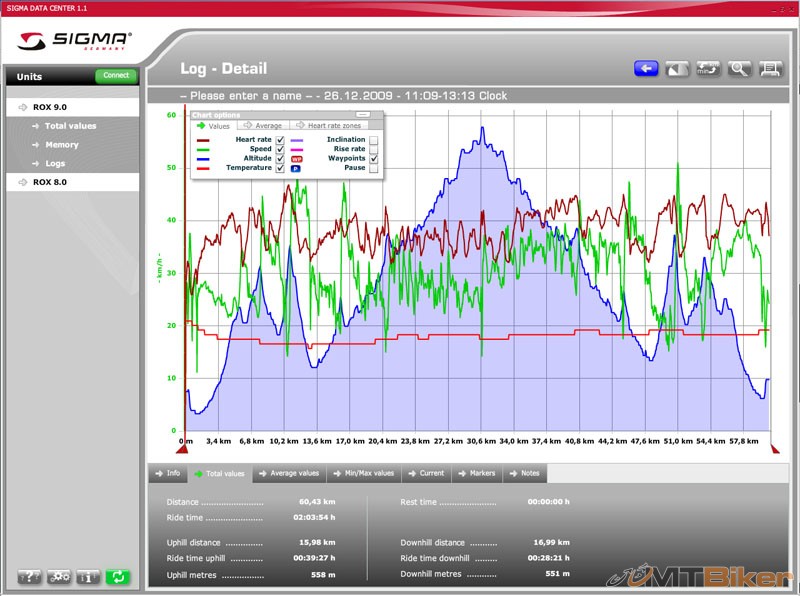Switch to the Min/Max values tab
Viewport: 800px width, 596px height.
point(368,473)
